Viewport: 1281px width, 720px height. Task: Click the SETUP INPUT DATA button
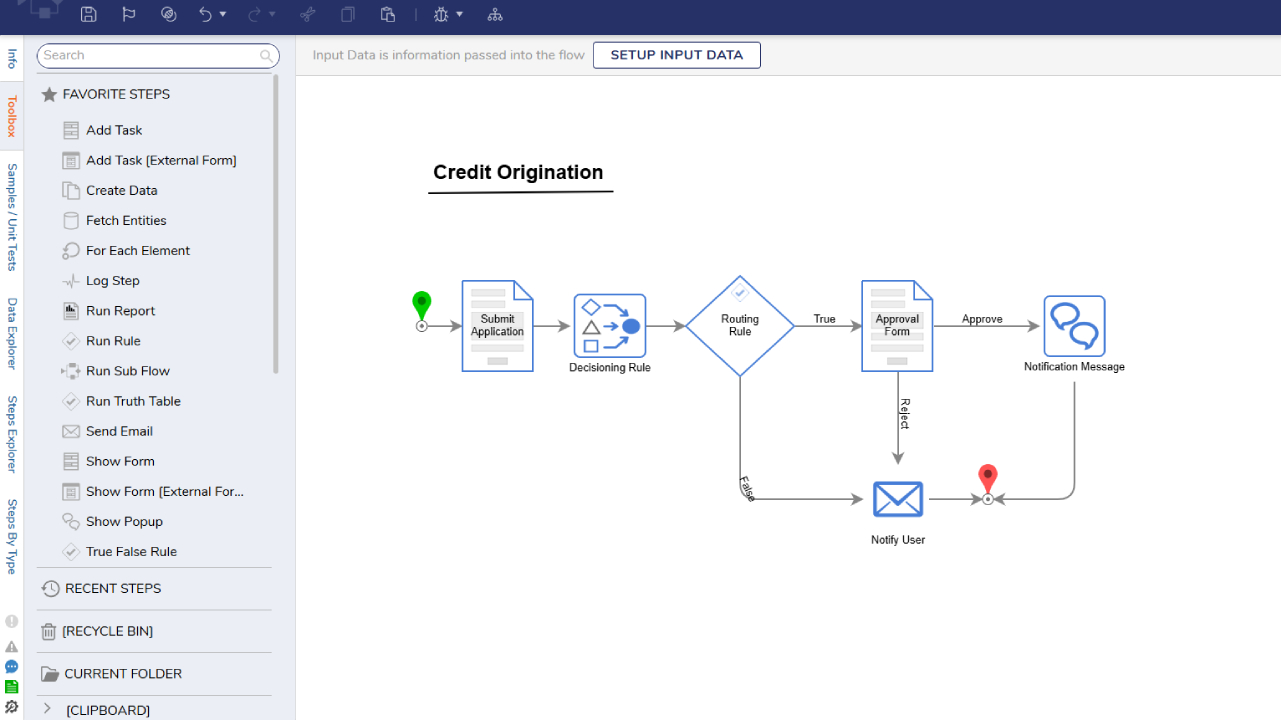pos(677,55)
